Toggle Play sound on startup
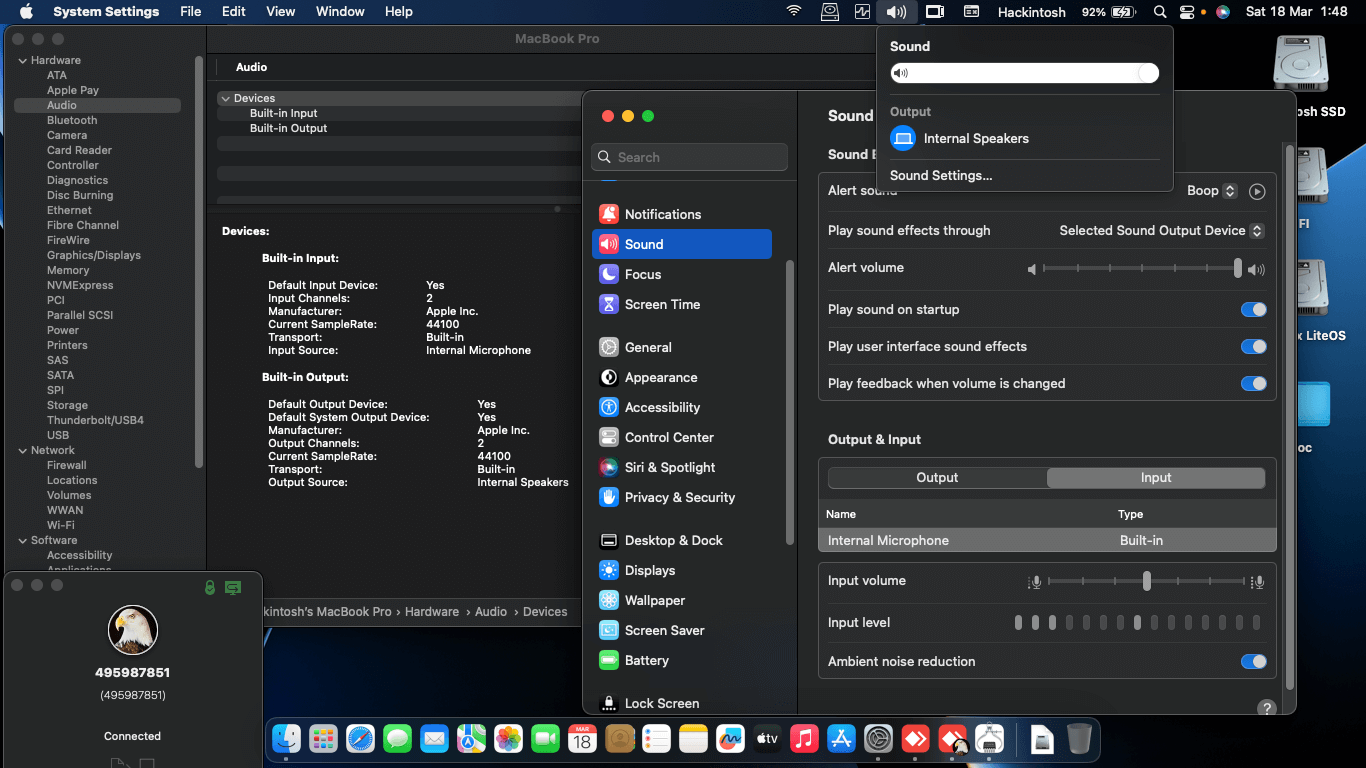This screenshot has height=768, width=1366. pyautogui.click(x=1254, y=310)
